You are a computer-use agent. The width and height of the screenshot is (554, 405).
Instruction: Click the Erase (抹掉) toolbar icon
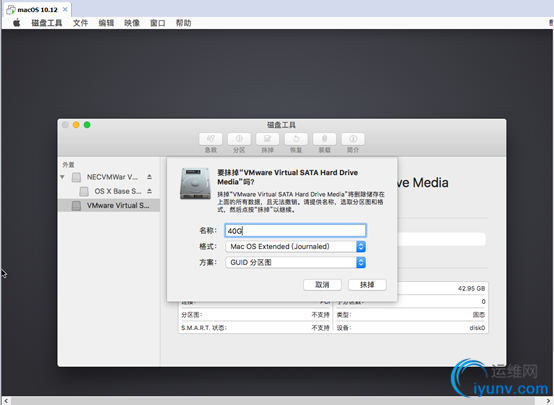(267, 139)
